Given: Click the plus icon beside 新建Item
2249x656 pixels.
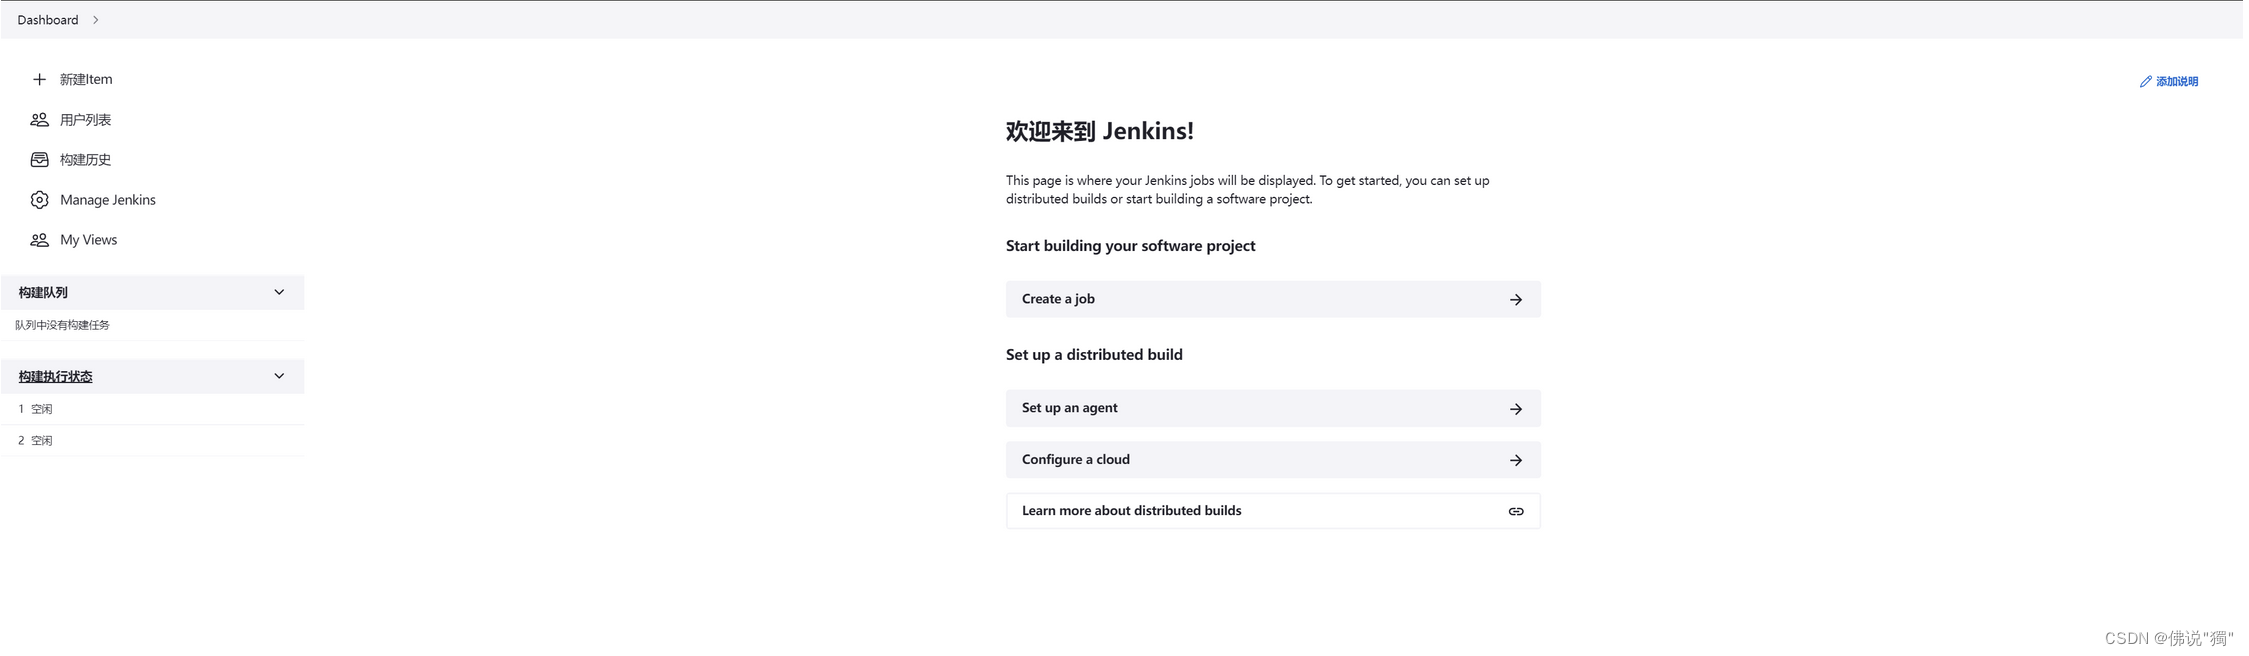Looking at the screenshot, I should [x=39, y=79].
